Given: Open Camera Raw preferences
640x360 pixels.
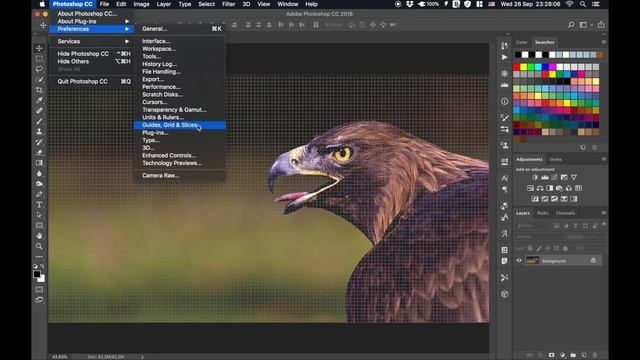Looking at the screenshot, I should pyautogui.click(x=180, y=176).
